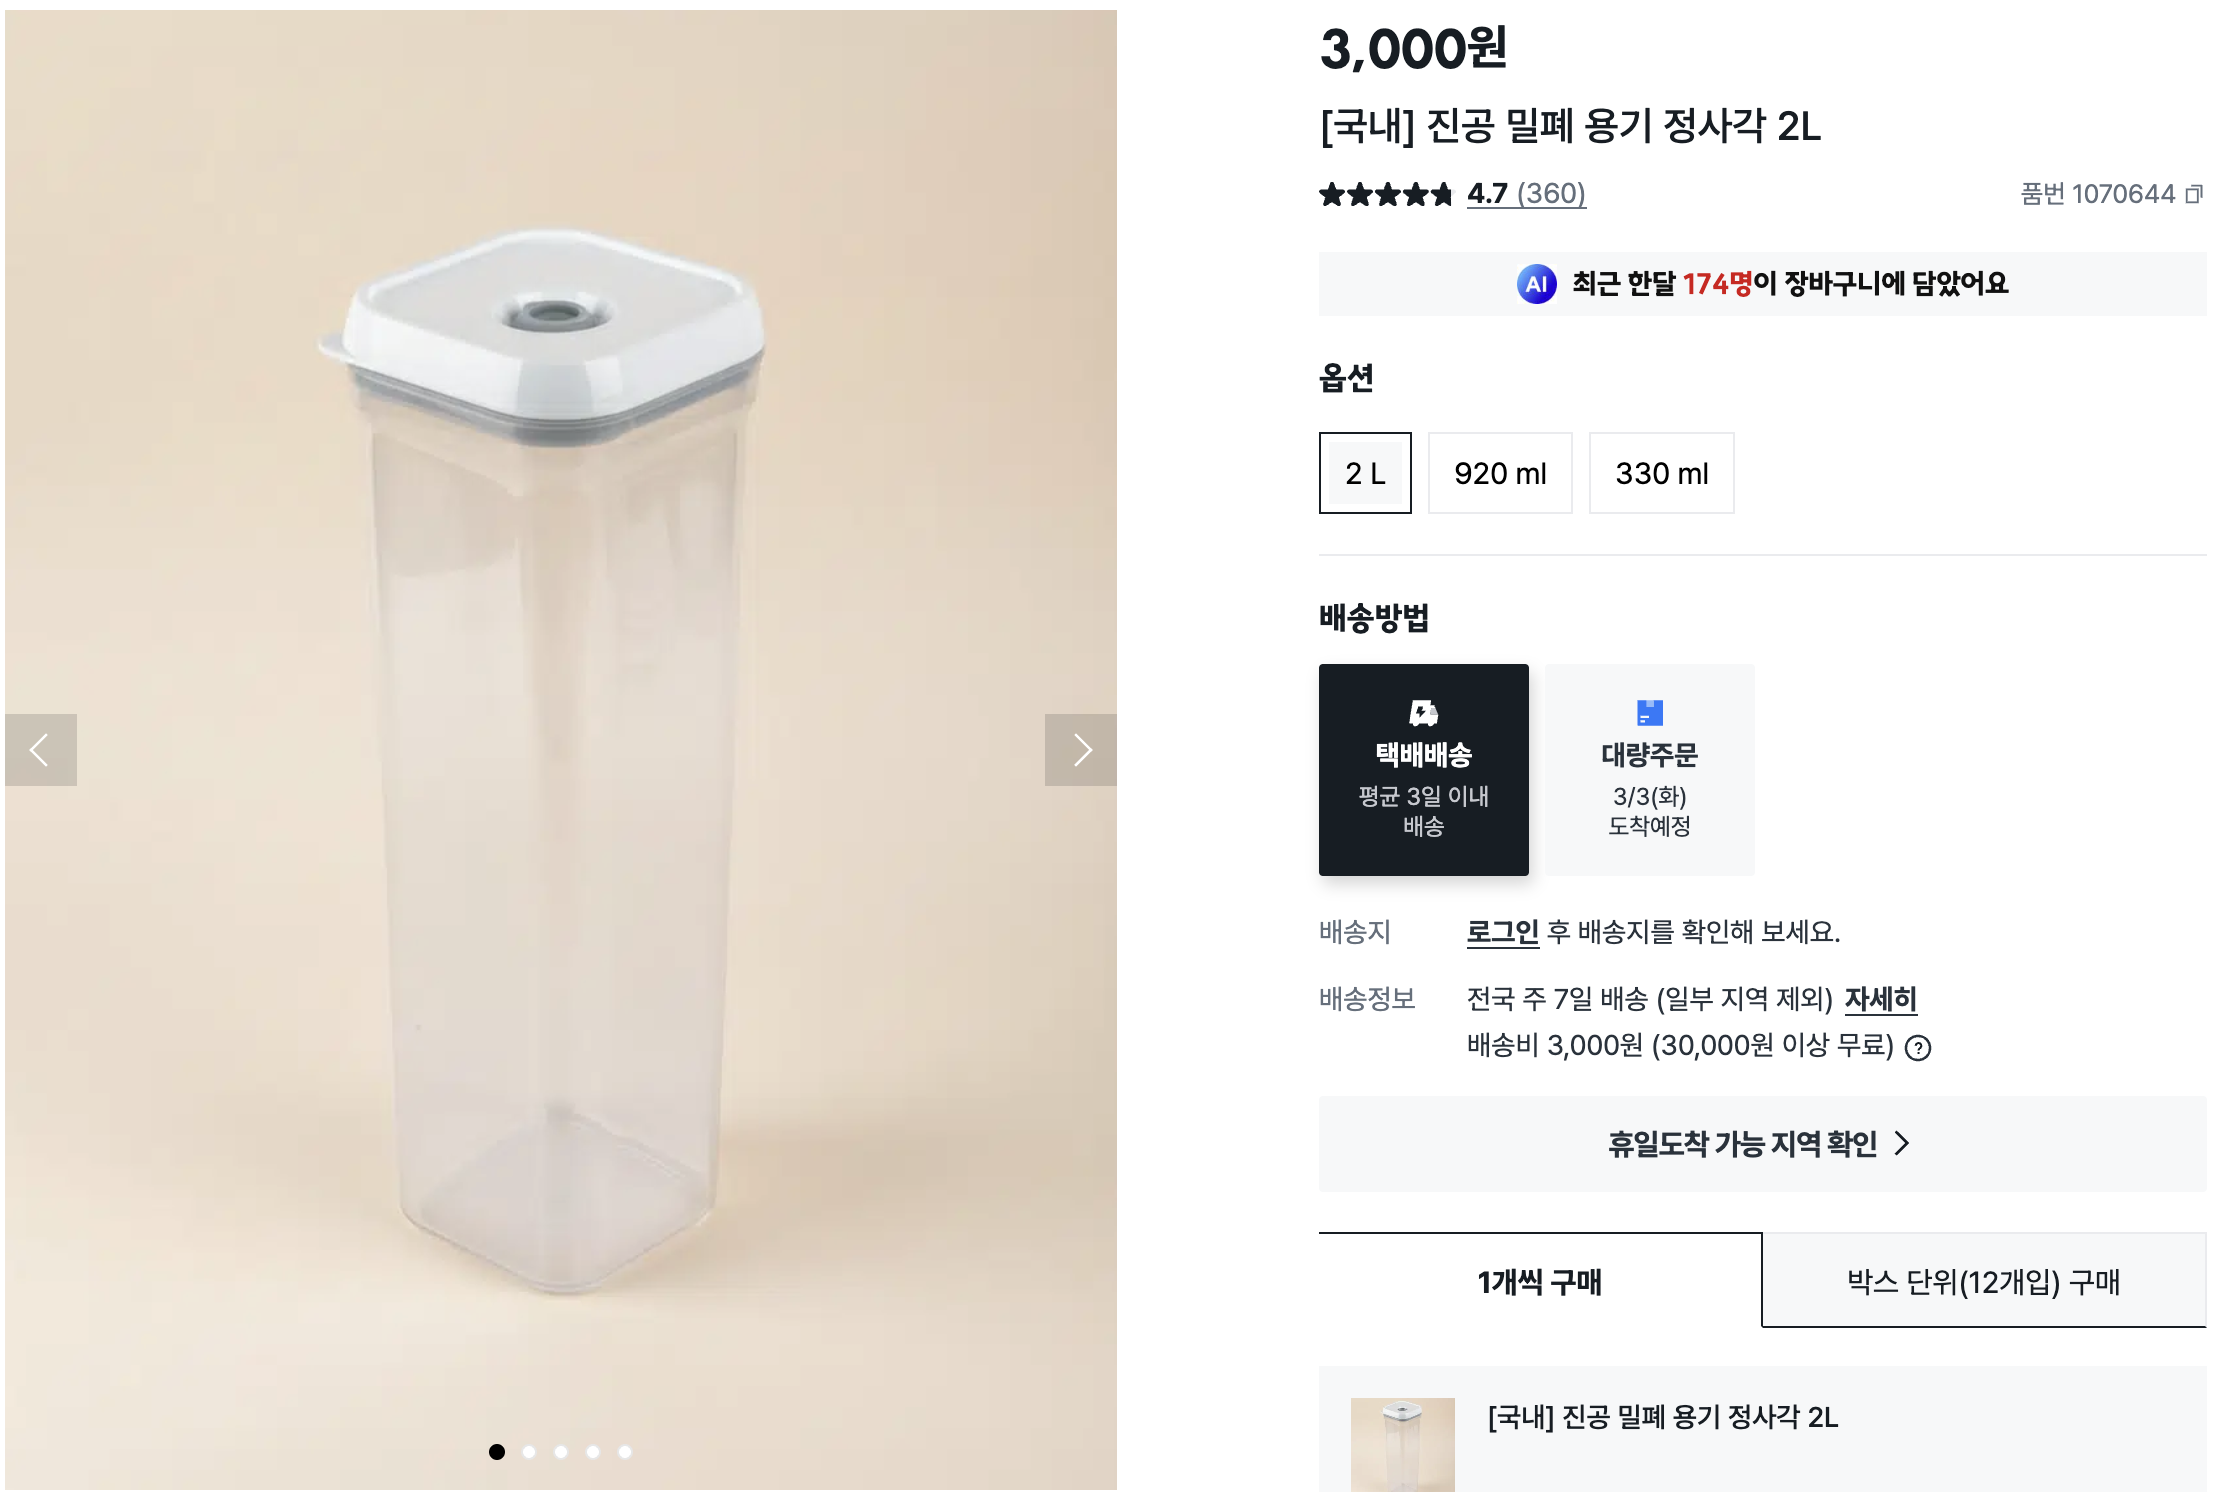Click the star rating icon row

coord(1385,194)
